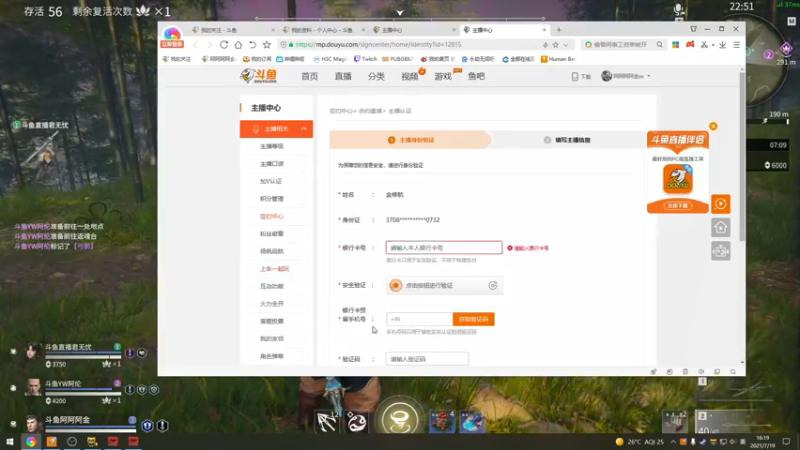
Task: Open the user account dropdown in header
Action: (626, 76)
